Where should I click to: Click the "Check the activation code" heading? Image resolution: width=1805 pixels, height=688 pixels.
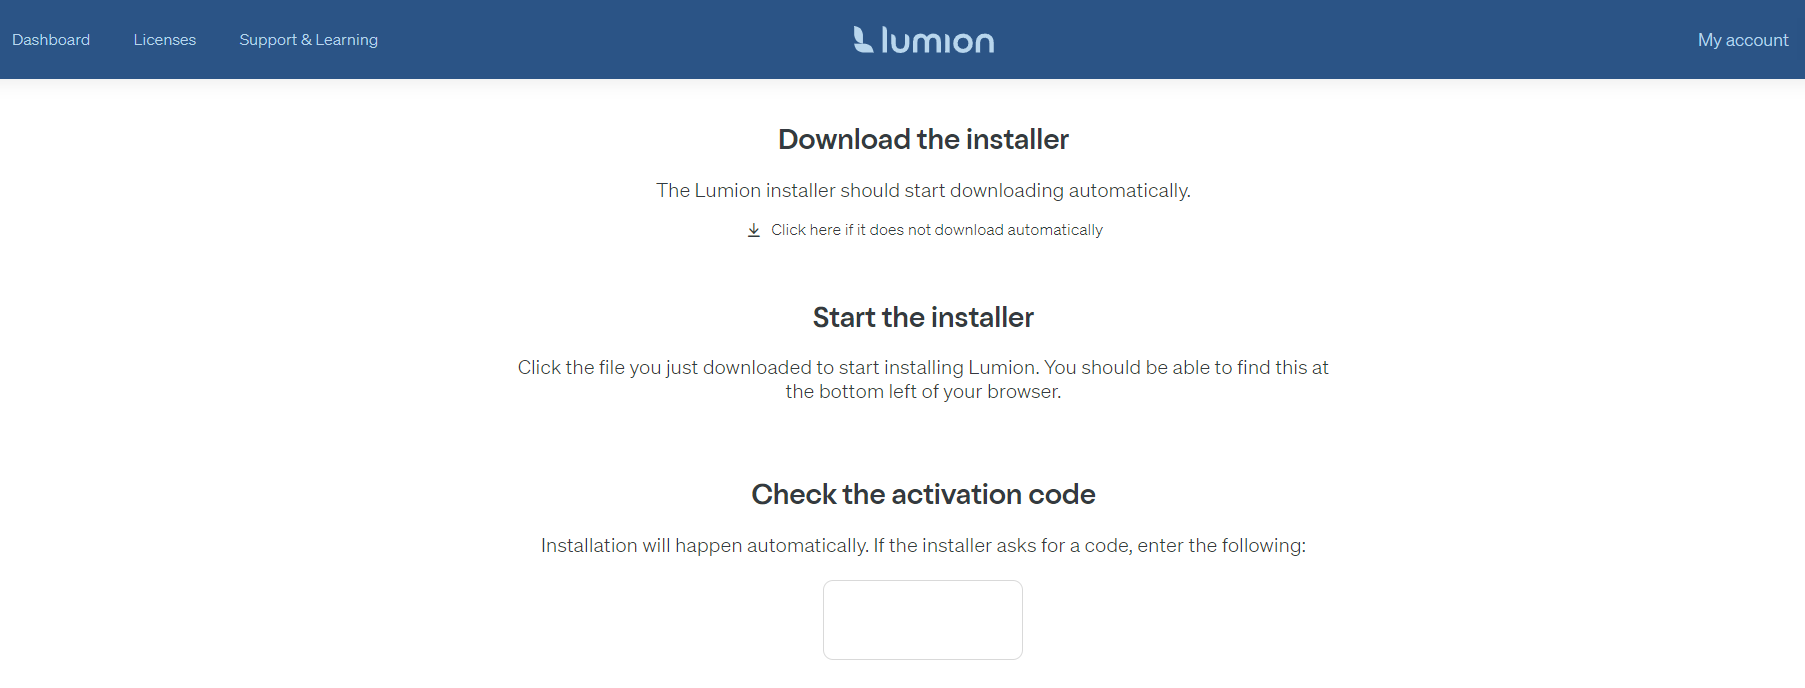click(923, 494)
